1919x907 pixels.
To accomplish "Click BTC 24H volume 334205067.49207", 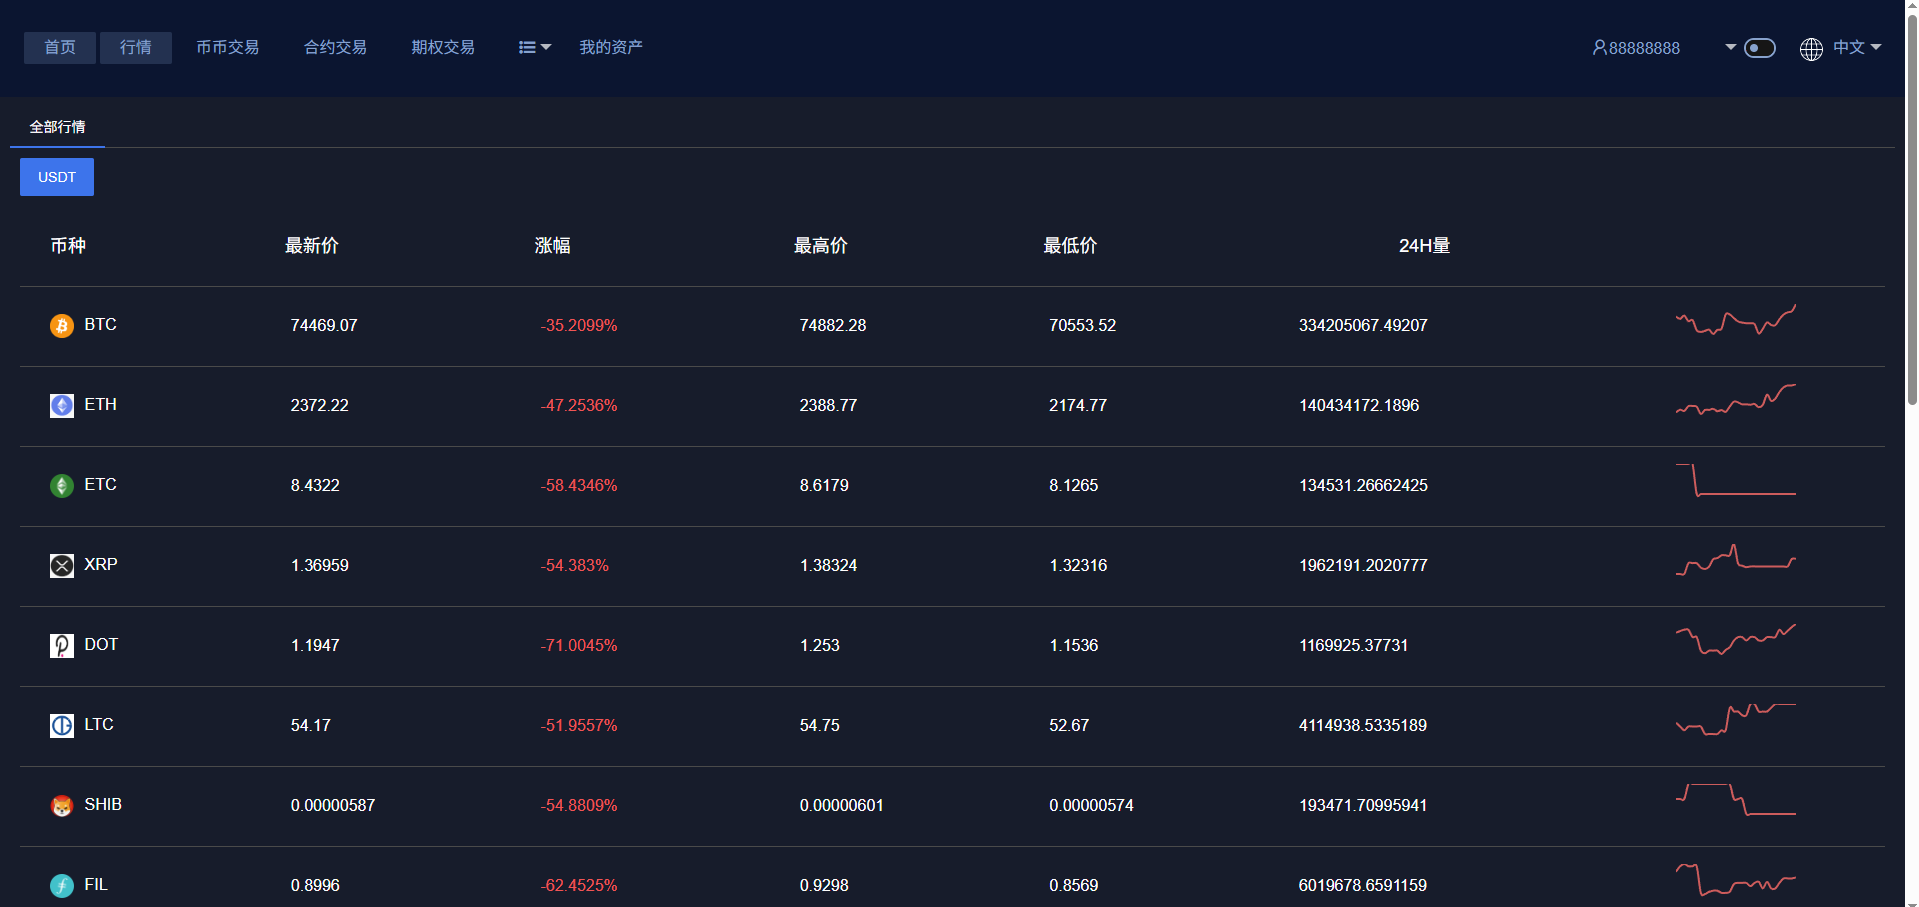I will point(1363,326).
